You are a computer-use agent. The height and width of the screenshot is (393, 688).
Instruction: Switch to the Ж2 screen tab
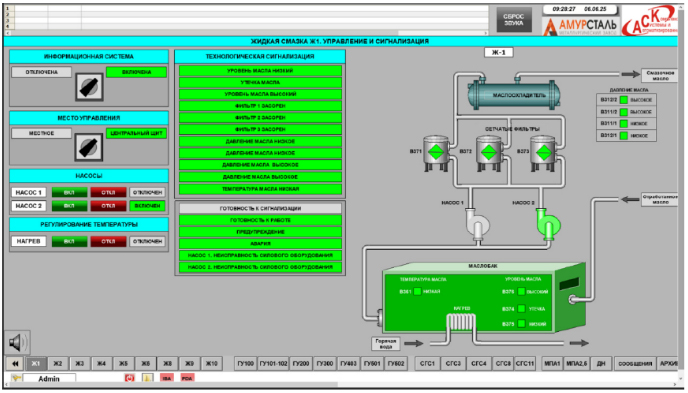click(58, 364)
